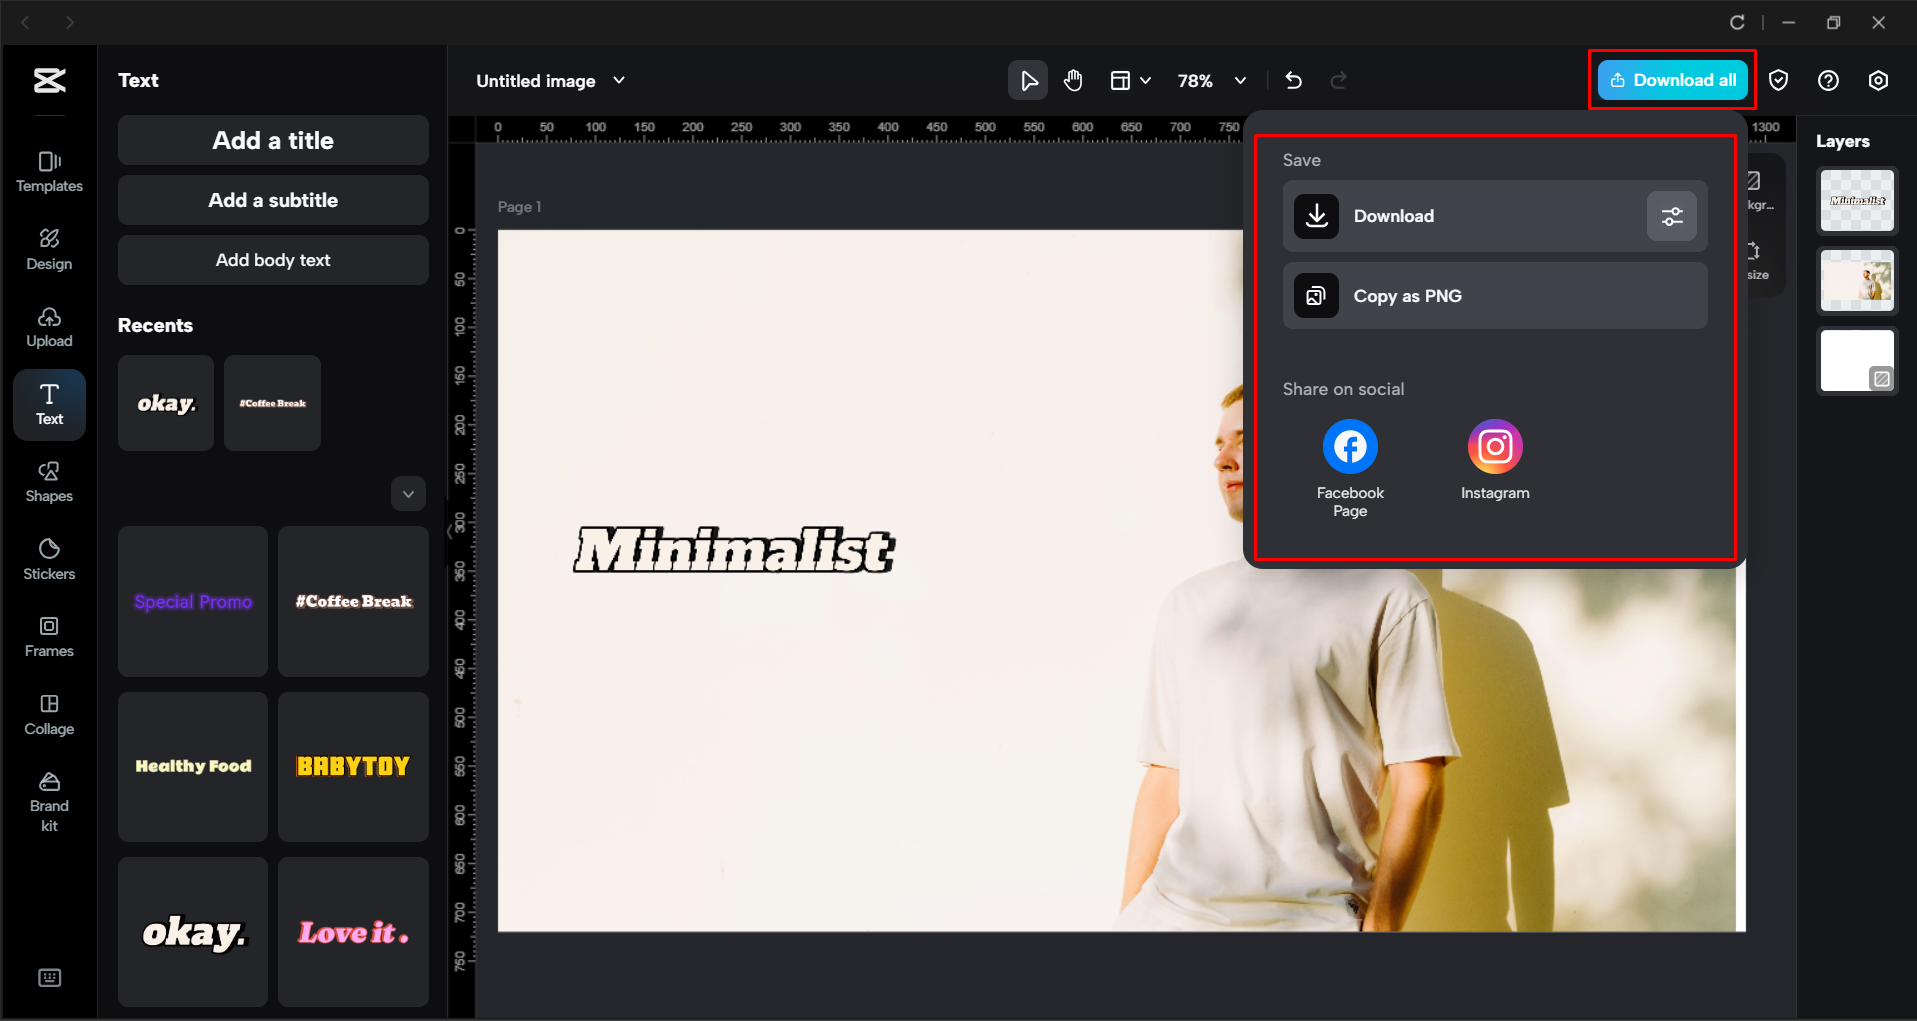Viewport: 1917px width, 1021px height.
Task: Open the zoom level dropdown
Action: [x=1240, y=80]
